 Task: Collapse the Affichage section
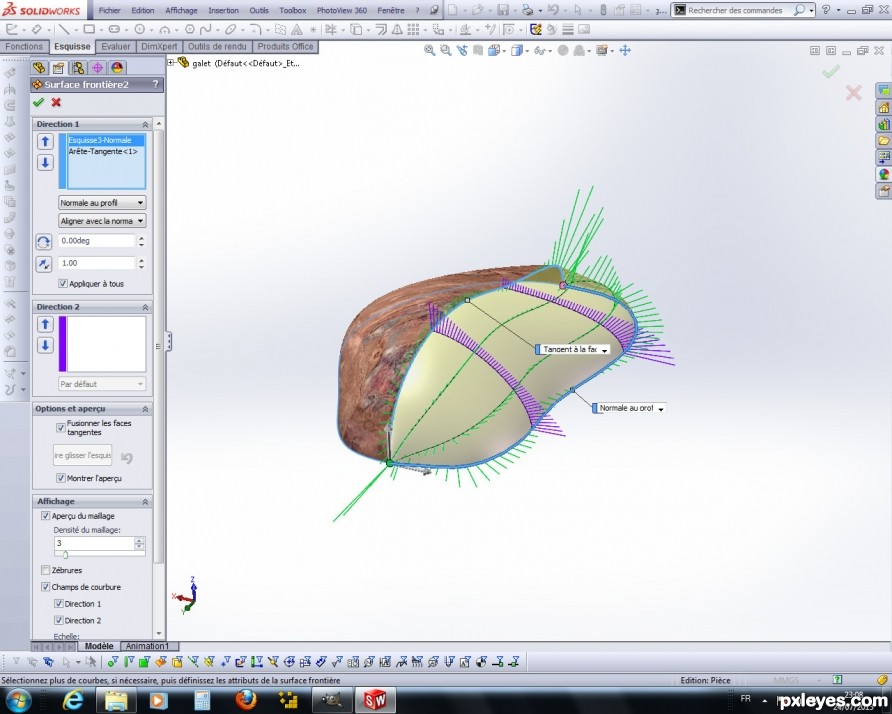click(x=145, y=502)
